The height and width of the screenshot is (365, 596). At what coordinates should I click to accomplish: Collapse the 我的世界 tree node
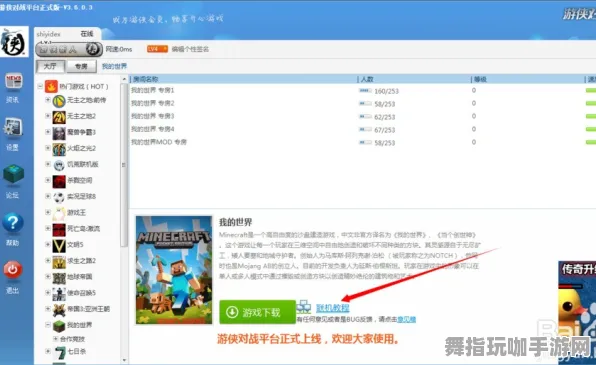48,325
